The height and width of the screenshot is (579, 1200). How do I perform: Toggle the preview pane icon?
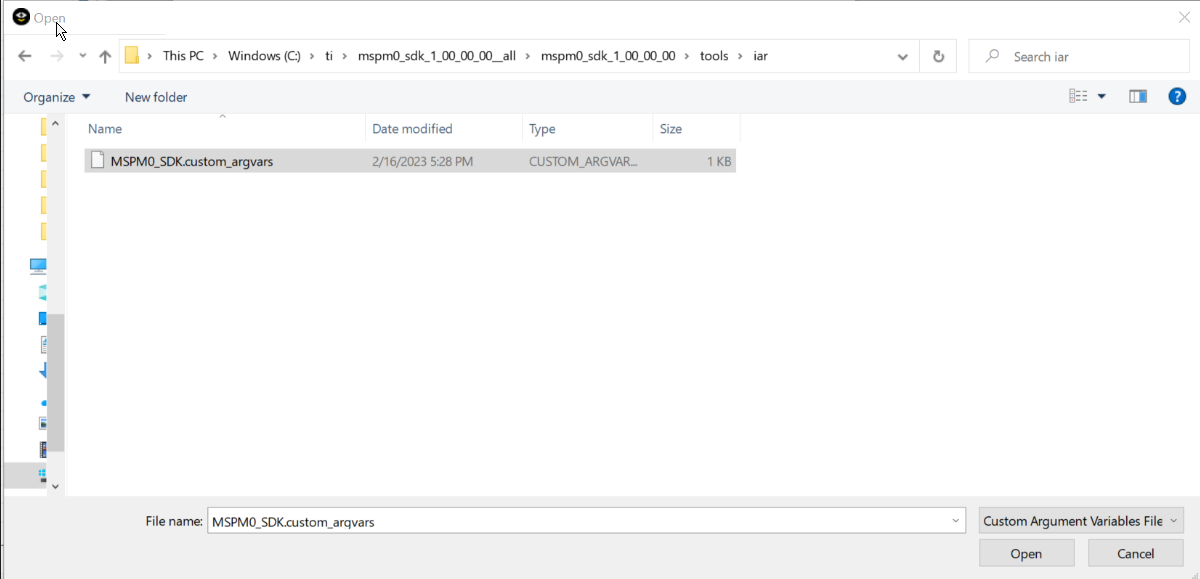pos(1137,96)
